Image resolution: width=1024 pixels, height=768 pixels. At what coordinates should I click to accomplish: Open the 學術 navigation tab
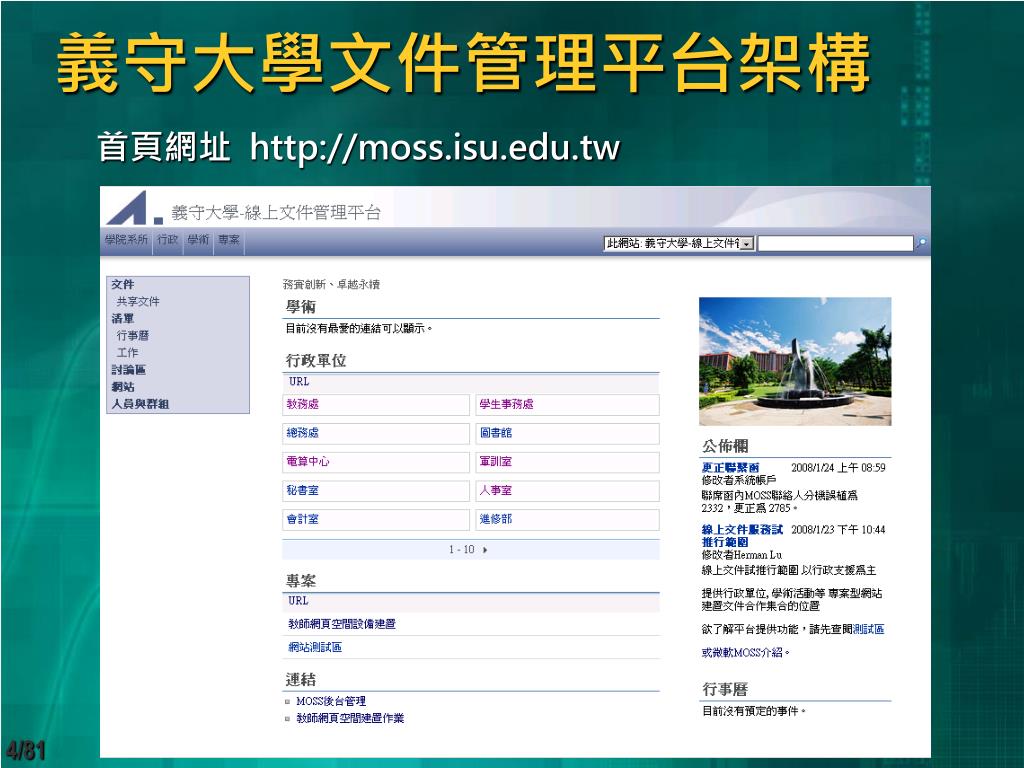(x=199, y=240)
